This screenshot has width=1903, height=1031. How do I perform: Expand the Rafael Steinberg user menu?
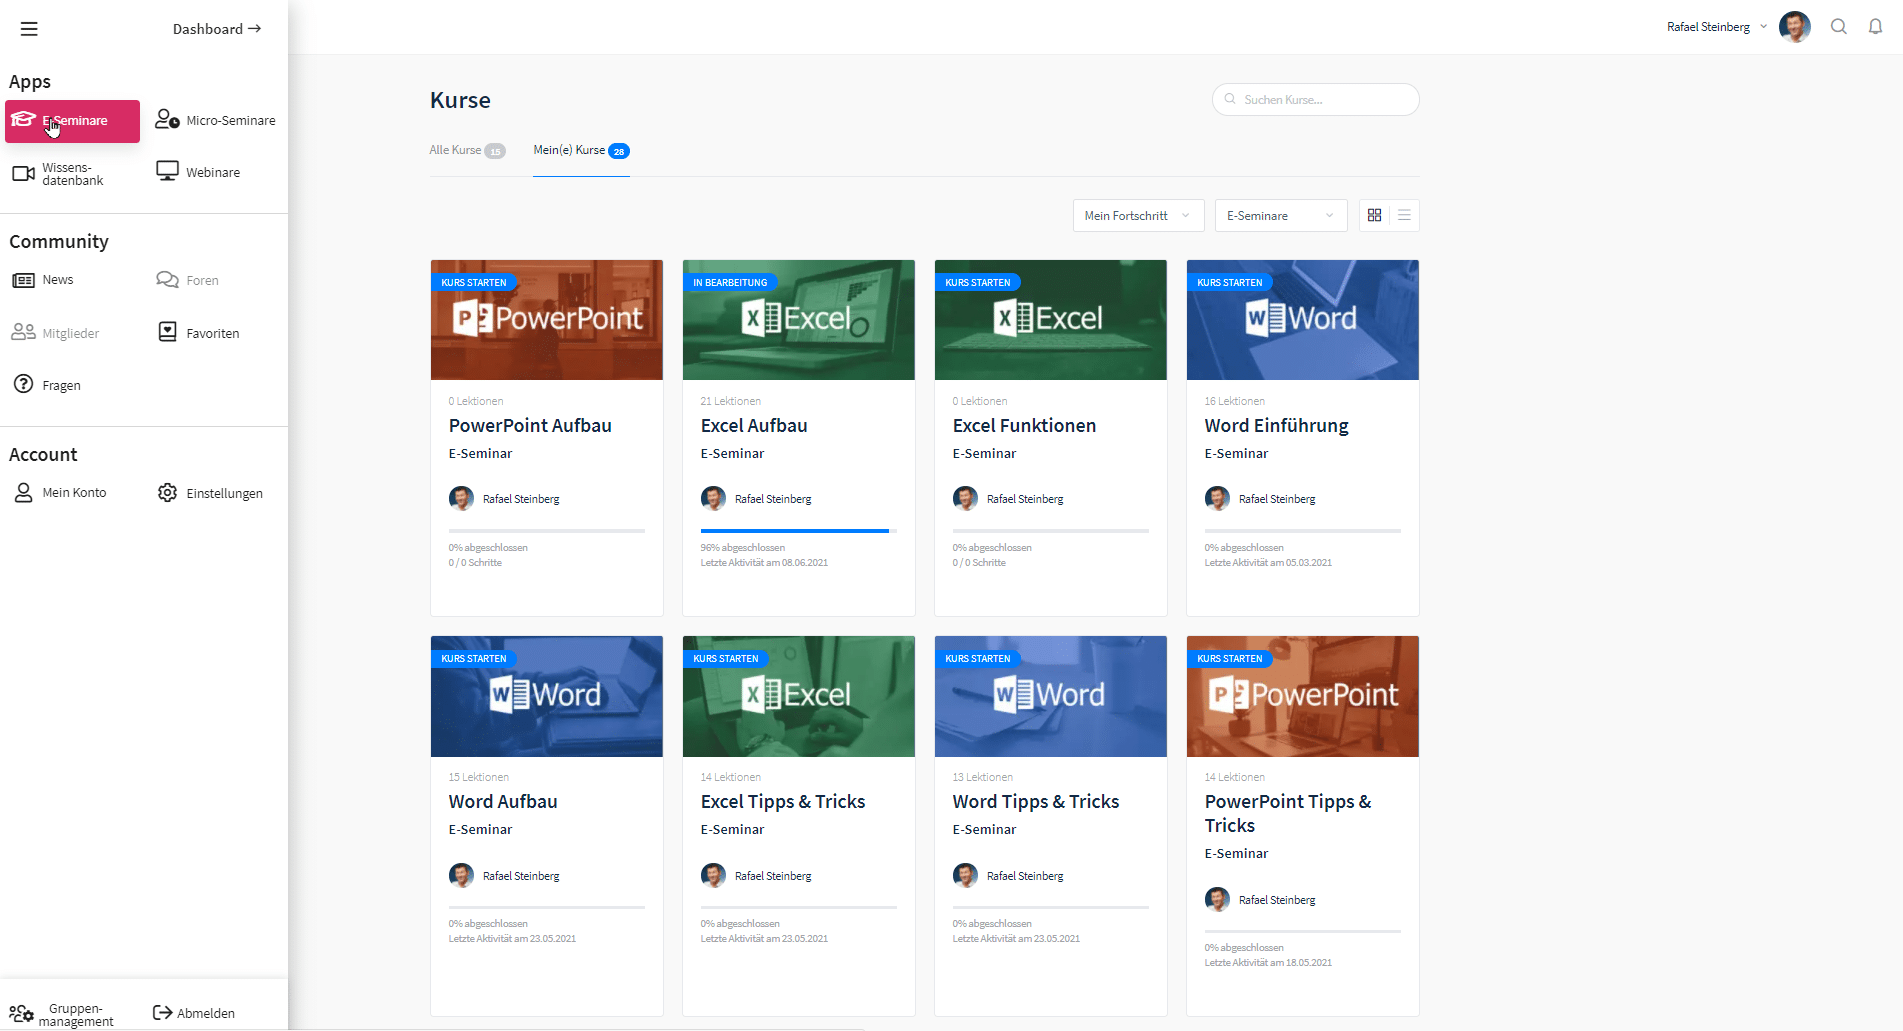click(x=1716, y=27)
